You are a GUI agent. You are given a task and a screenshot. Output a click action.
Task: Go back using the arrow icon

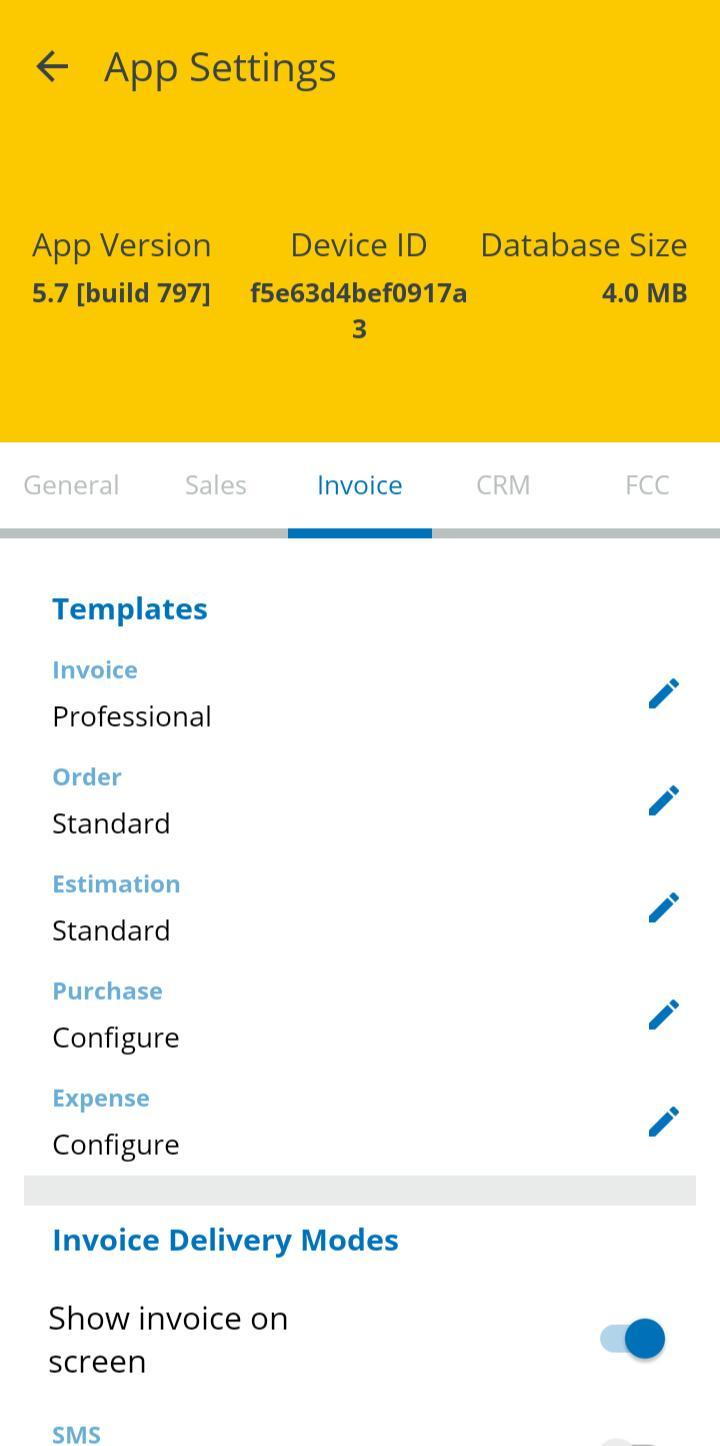pyautogui.click(x=51, y=67)
